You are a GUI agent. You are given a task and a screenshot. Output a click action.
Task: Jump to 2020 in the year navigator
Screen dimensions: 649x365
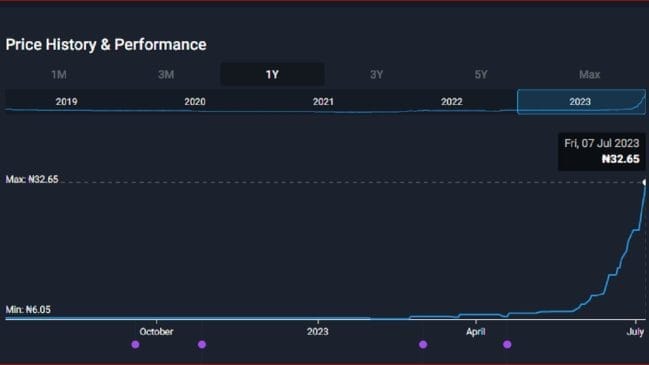[195, 102]
